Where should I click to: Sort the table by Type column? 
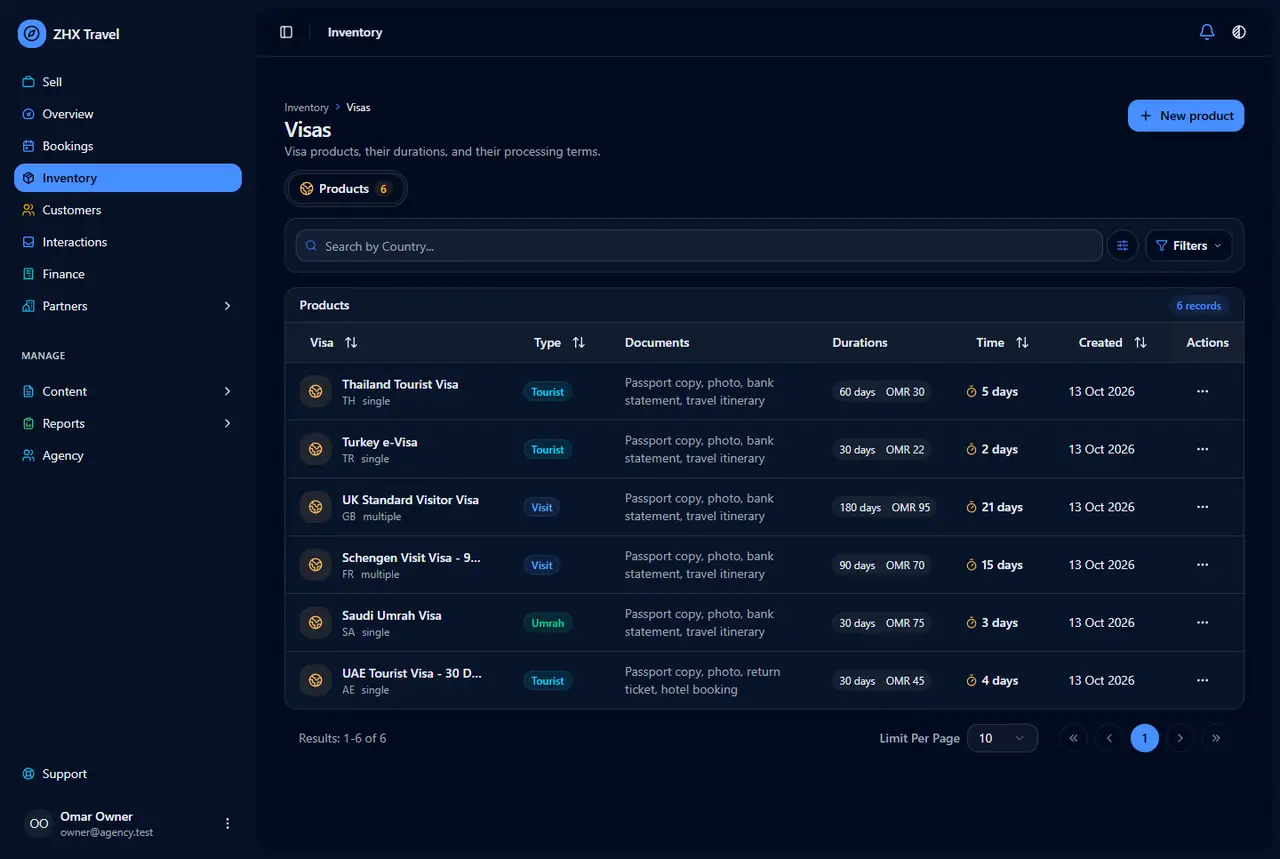pyautogui.click(x=578, y=343)
